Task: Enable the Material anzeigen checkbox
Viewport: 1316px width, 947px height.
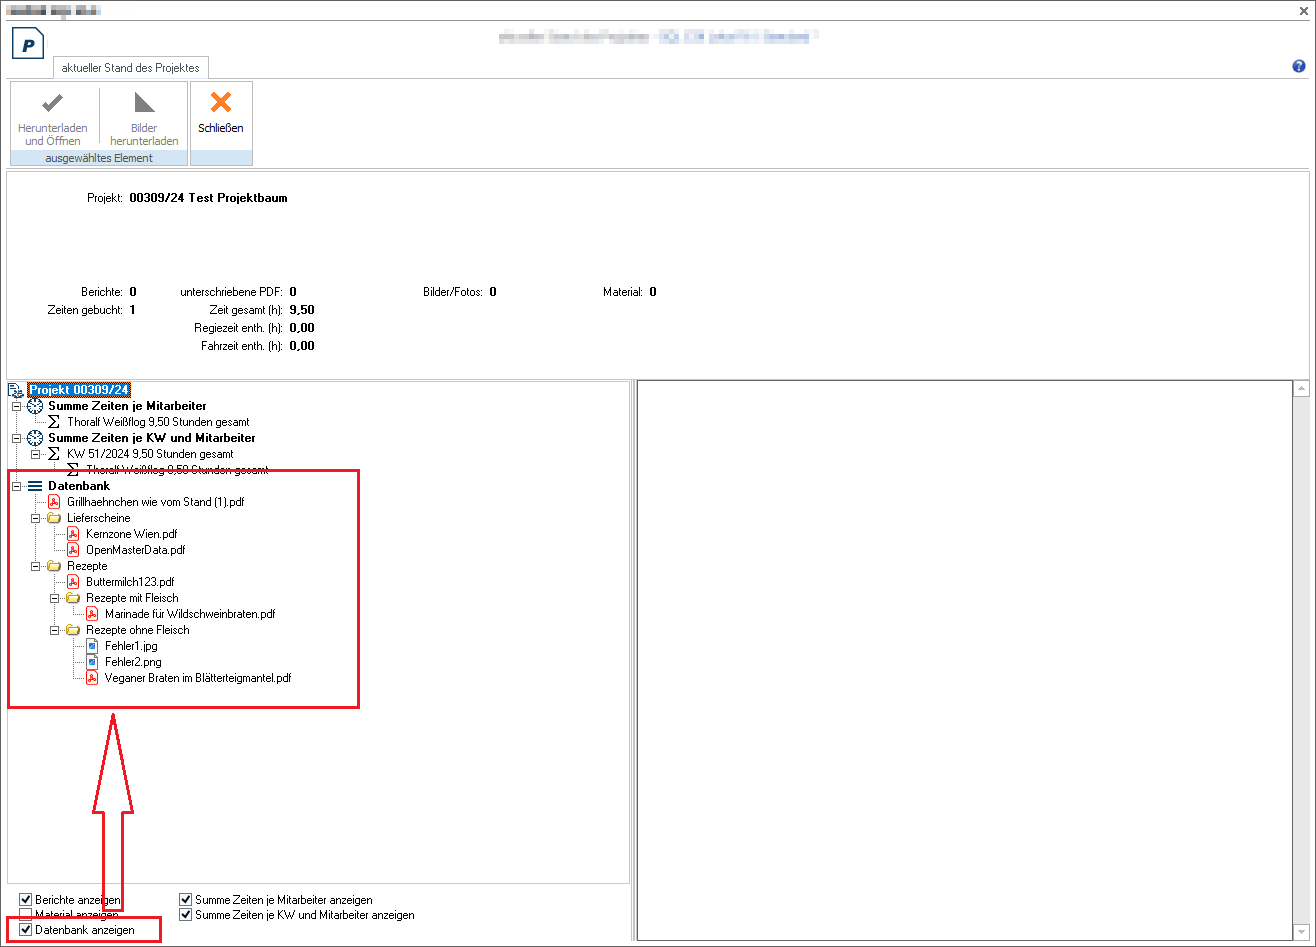Action: point(26,915)
